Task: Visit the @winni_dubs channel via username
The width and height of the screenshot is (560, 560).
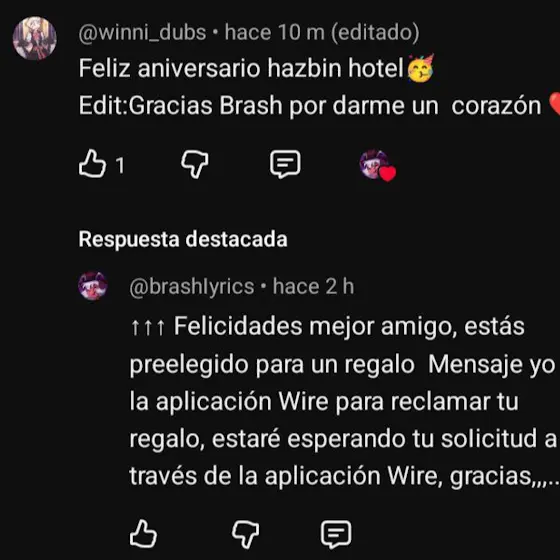Action: pos(142,33)
